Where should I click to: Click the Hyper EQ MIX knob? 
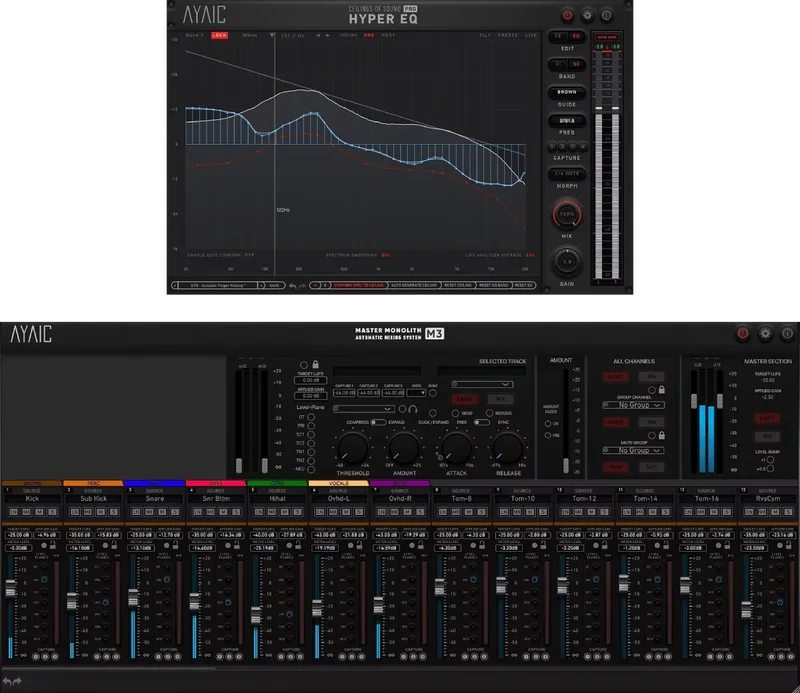[x=567, y=214]
